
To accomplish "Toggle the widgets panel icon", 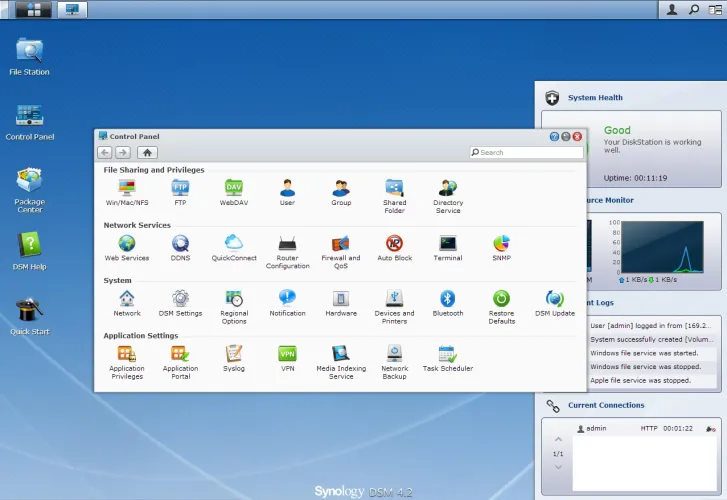I will [715, 9].
